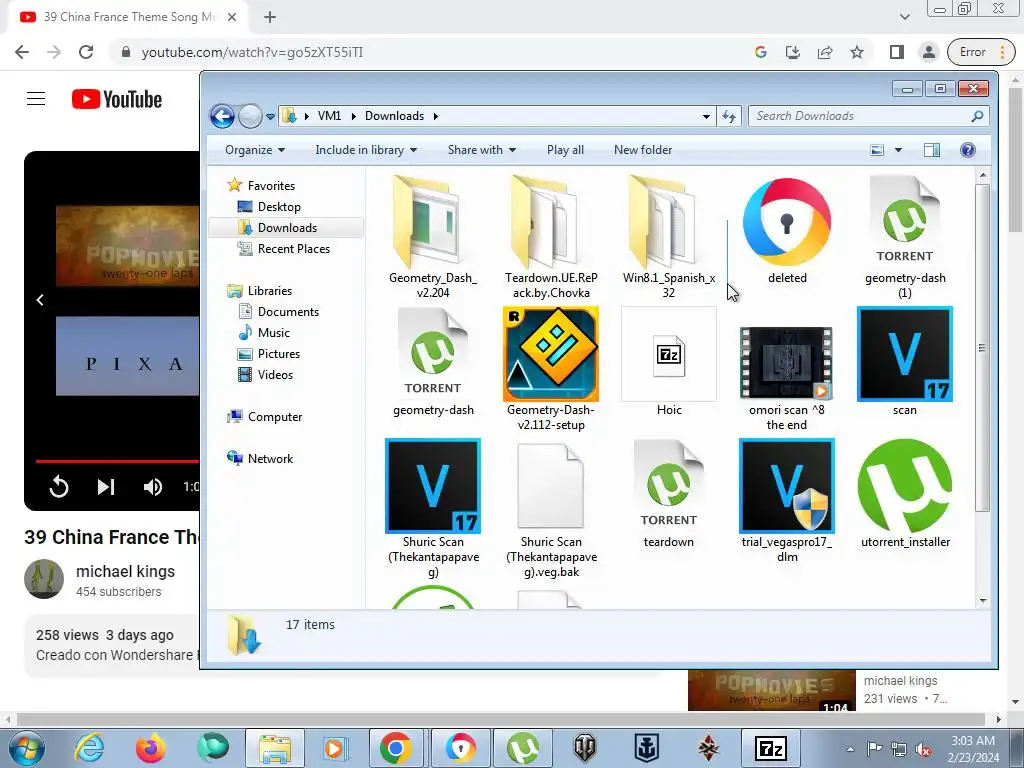Open Chrome side panel icon
Screen dimensions: 1024x768
tap(897, 52)
